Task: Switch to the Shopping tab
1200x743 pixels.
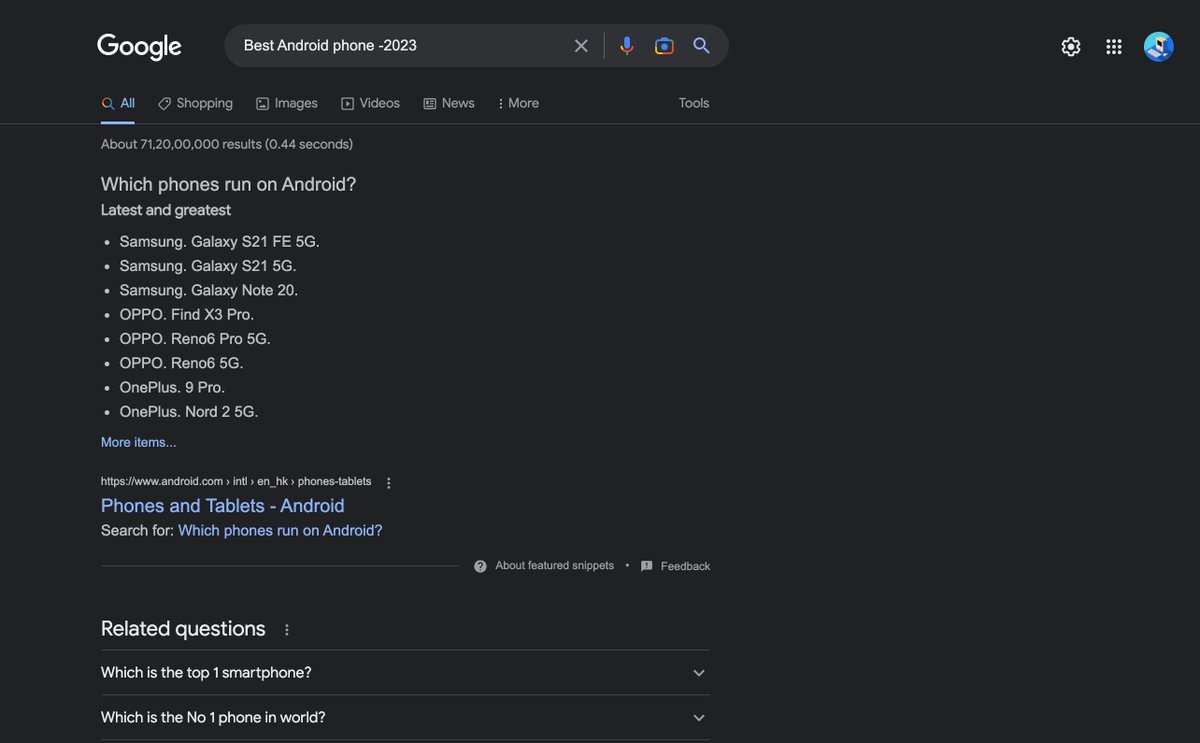Action: pyautogui.click(x=195, y=103)
